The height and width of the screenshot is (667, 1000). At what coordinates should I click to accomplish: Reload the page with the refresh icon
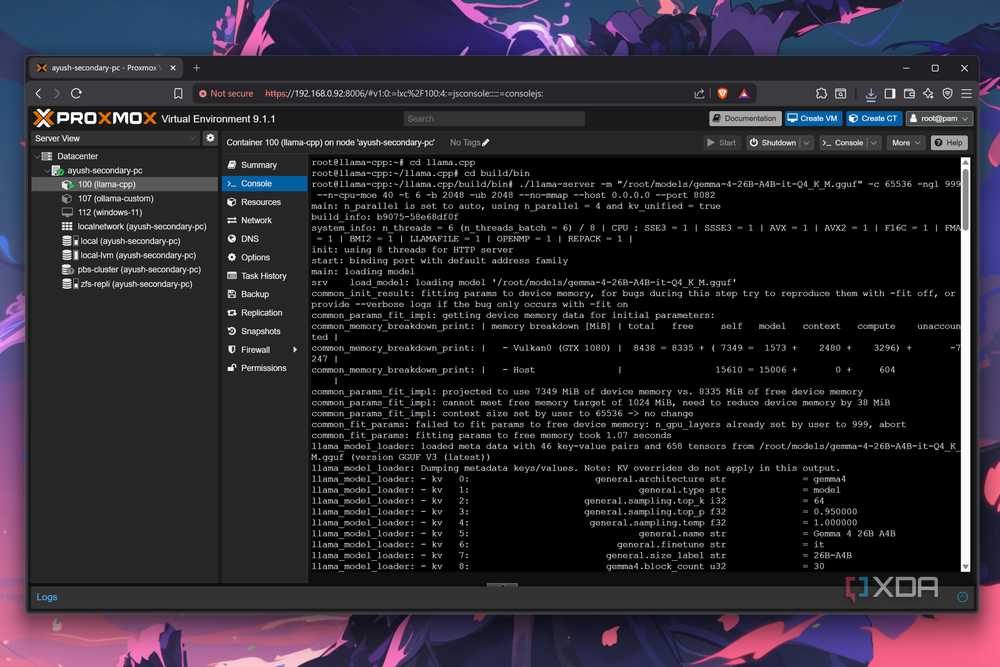[76, 93]
